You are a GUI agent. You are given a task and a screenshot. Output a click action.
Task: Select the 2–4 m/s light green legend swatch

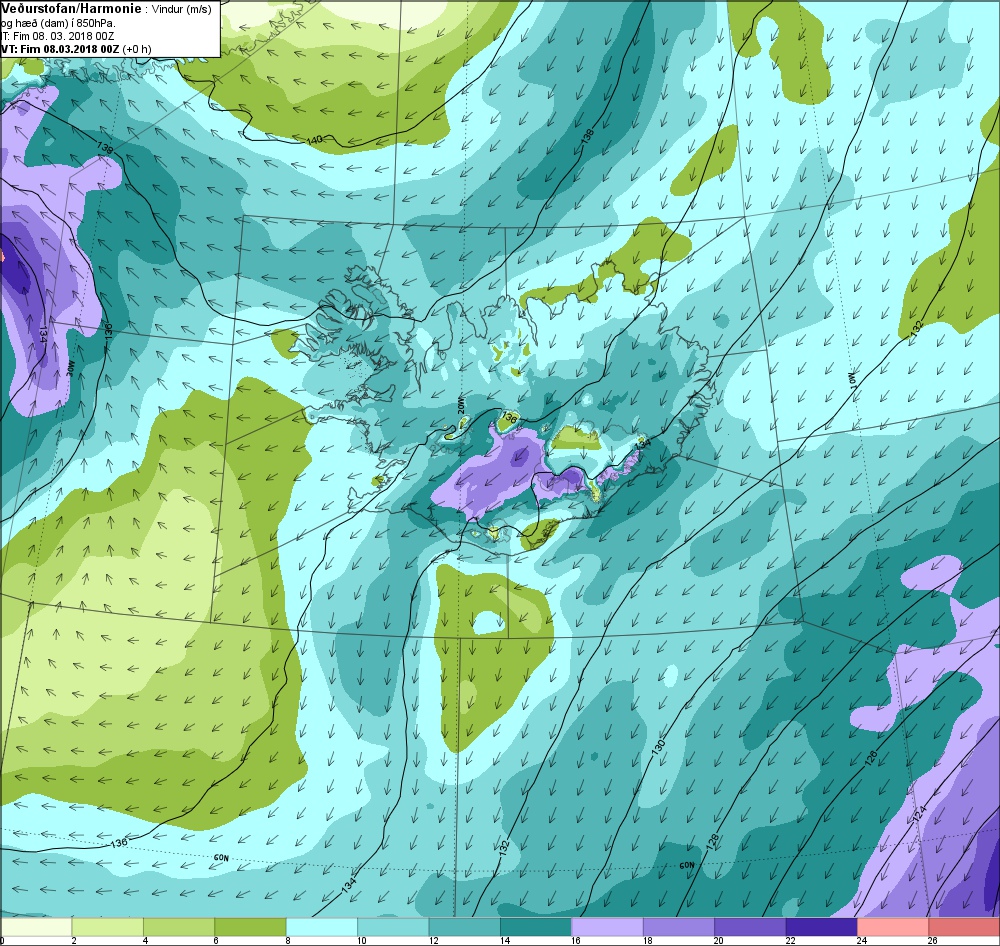click(107, 926)
